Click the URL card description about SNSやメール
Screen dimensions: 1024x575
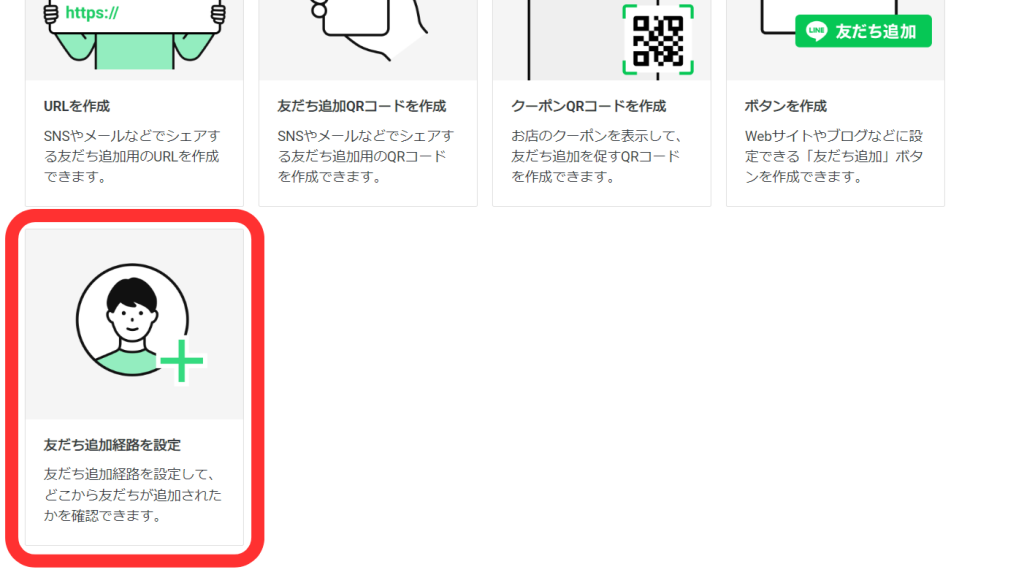tap(132, 156)
